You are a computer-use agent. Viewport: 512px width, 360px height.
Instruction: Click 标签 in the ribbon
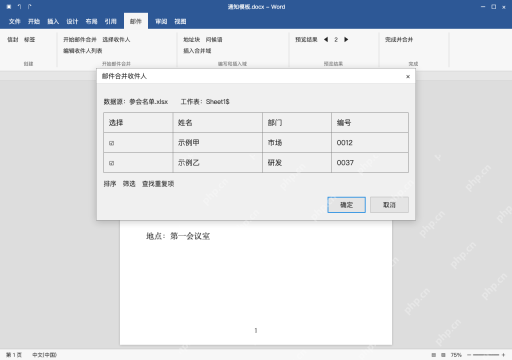(29, 40)
